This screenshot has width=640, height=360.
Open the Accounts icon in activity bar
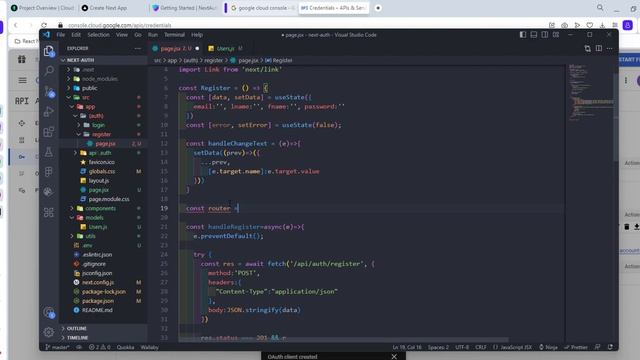point(49,313)
